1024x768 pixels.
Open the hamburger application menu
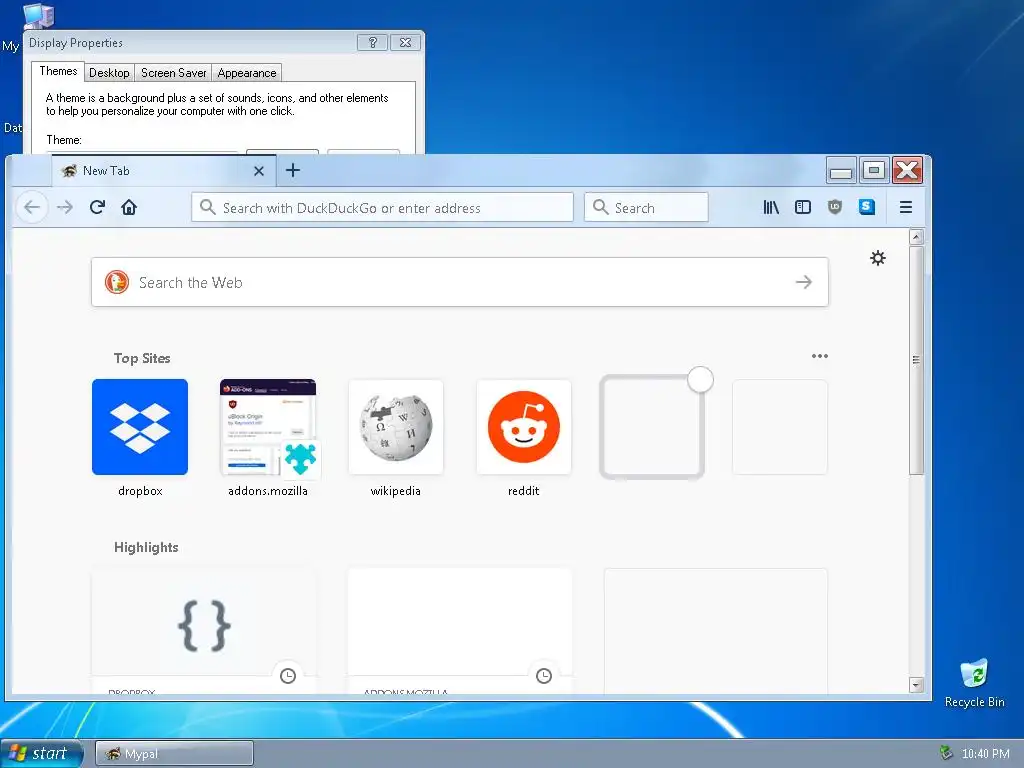pyautogui.click(x=905, y=208)
